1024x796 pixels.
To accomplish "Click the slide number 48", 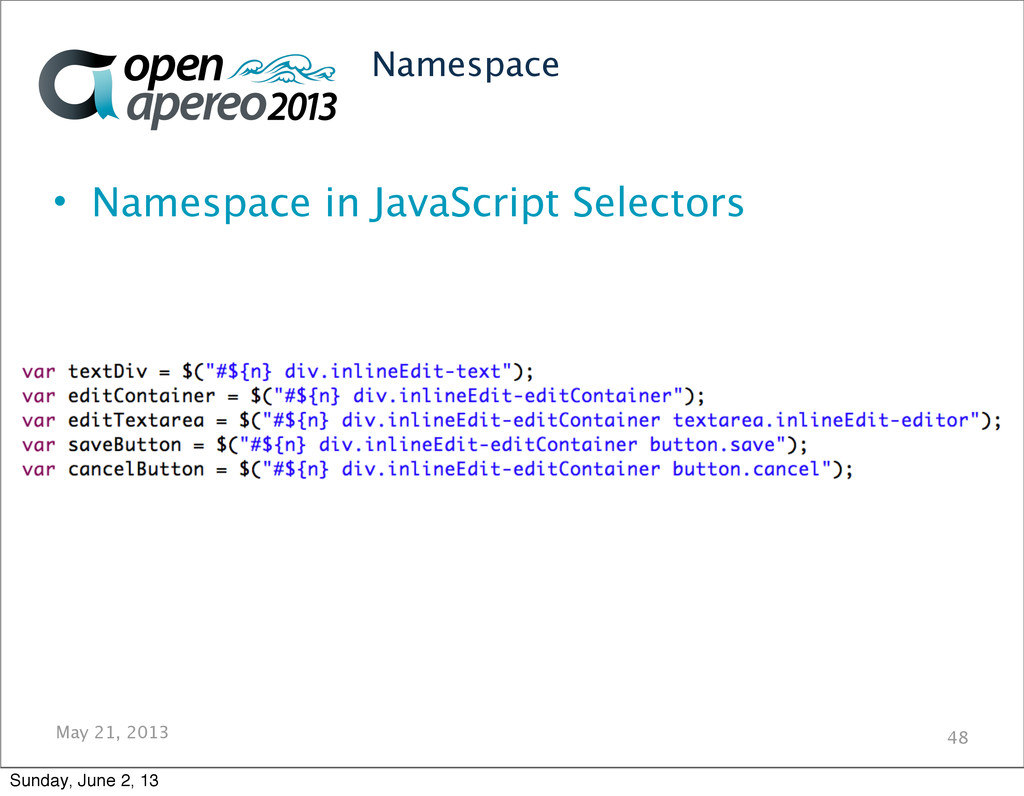I will (x=957, y=737).
